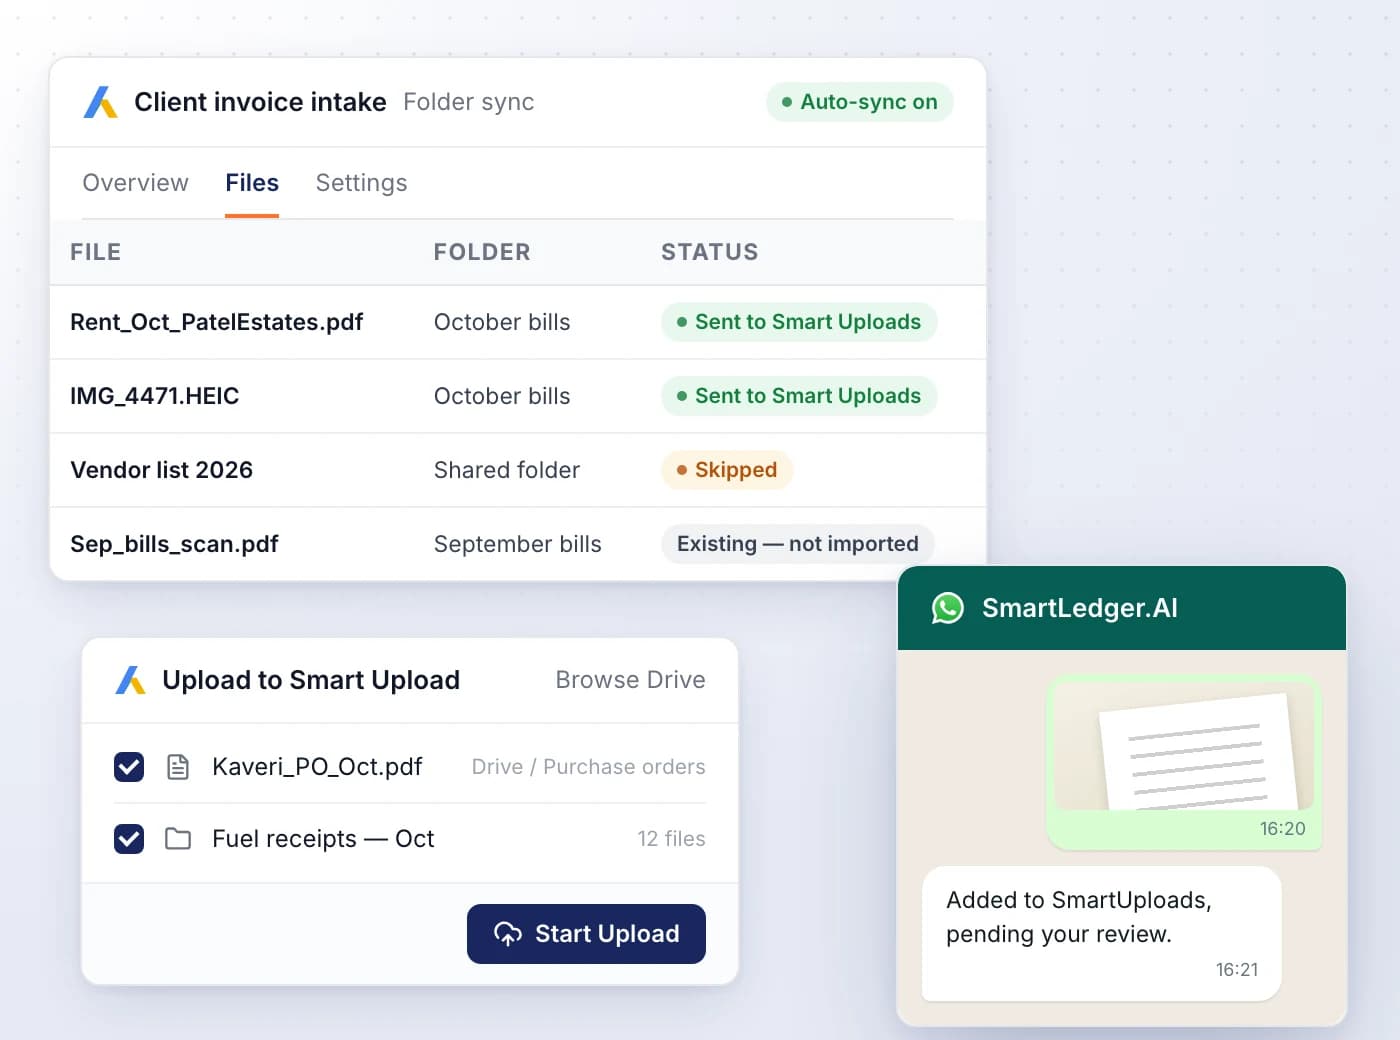
Task: Select file Rent_Oct_PatelEstates.pdf
Action: tap(216, 322)
